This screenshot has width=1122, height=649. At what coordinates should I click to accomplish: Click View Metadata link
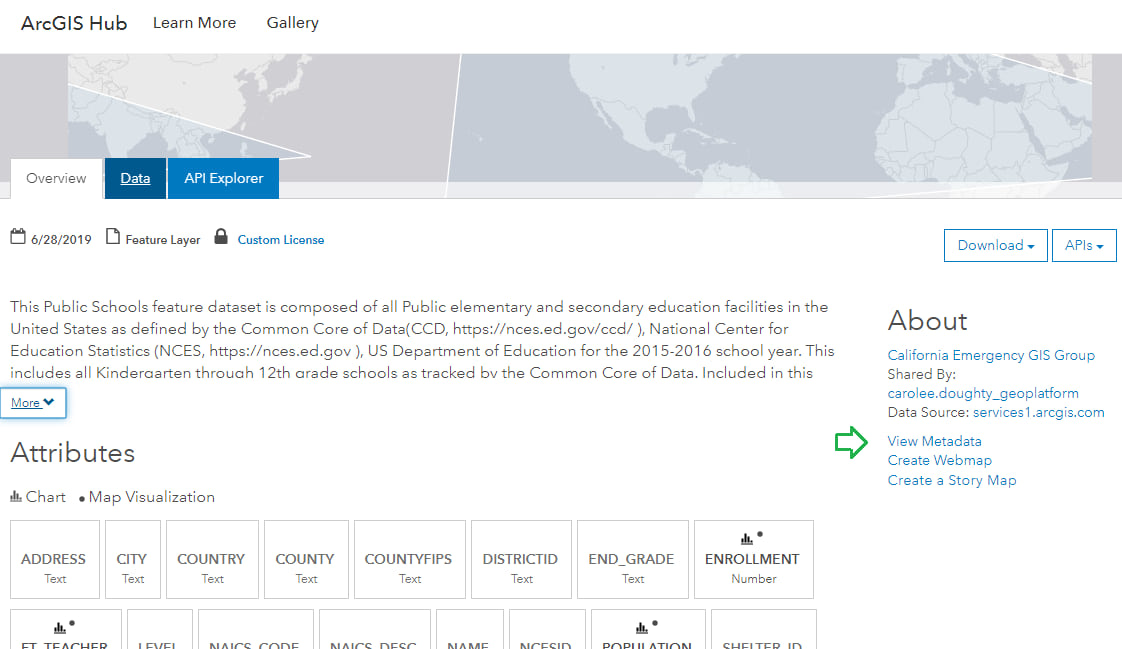[934, 441]
